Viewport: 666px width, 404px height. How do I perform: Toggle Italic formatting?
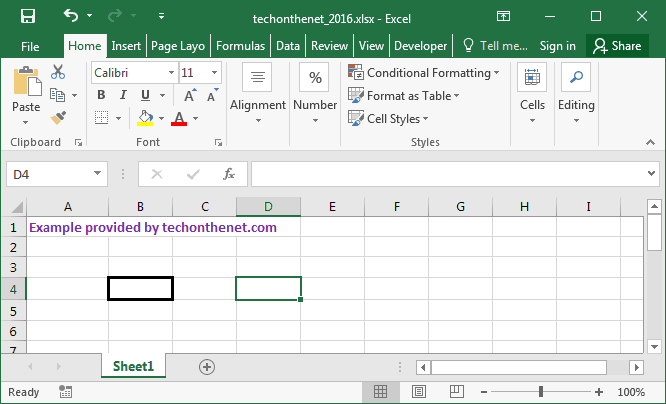123,95
